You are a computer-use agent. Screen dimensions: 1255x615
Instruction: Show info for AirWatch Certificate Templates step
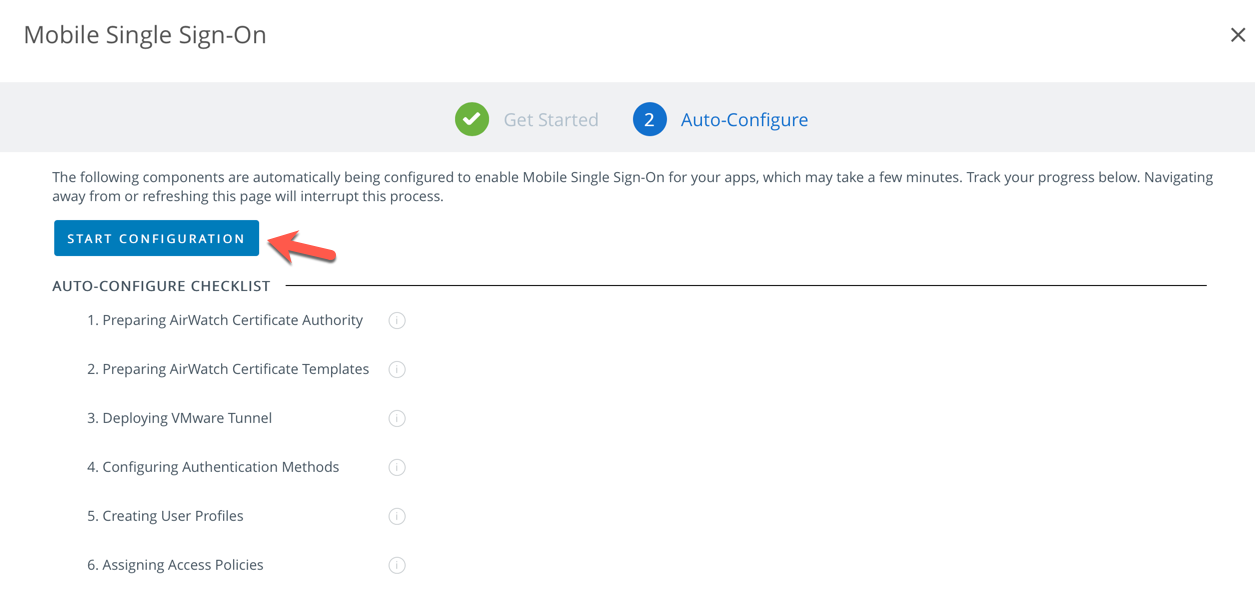(x=397, y=370)
